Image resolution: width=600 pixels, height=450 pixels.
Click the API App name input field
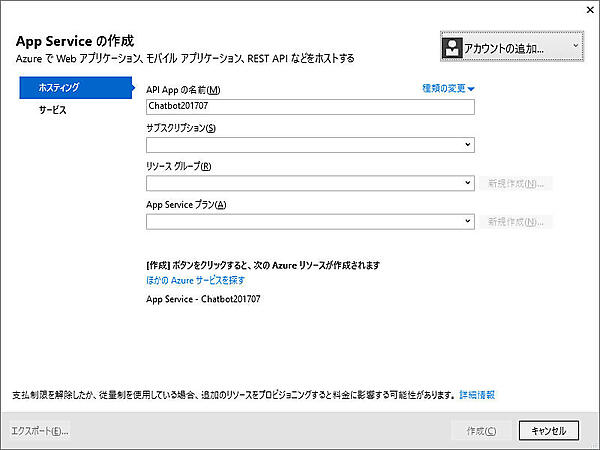(310, 107)
